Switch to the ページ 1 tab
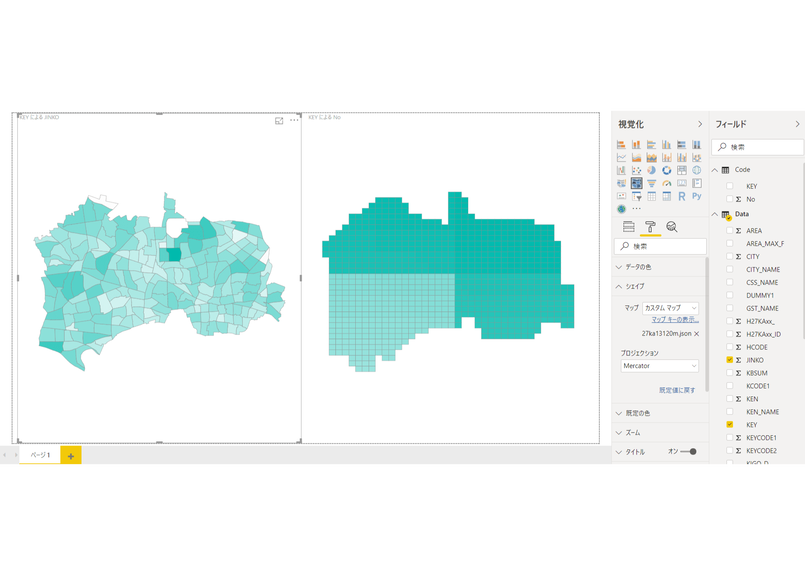Viewport: 805px width, 575px height. (x=40, y=455)
